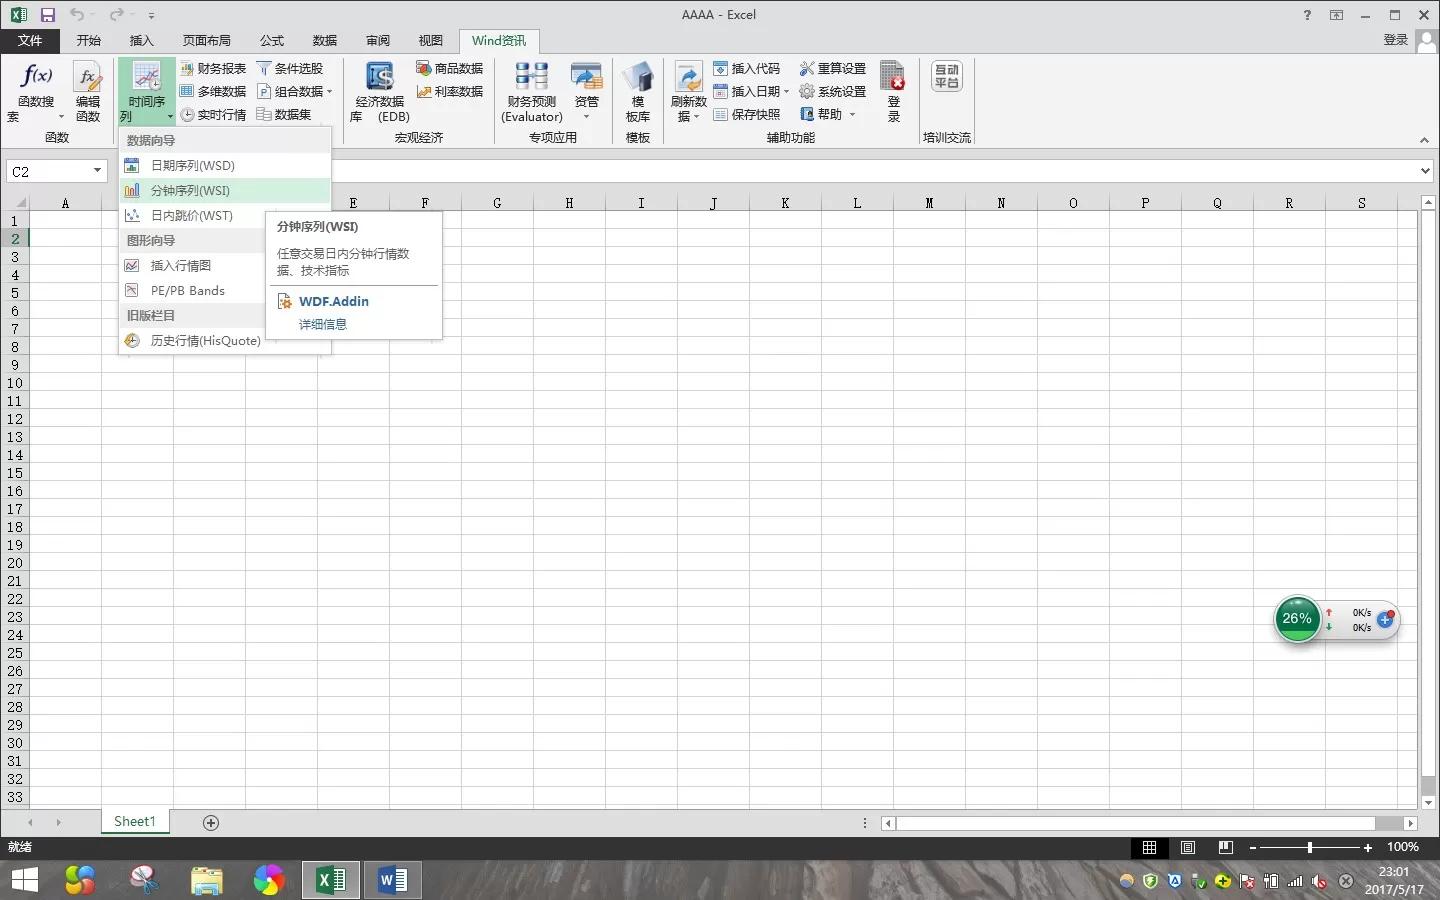Open 财务预测 (Evaluator)
Viewport: 1440px width, 900px height.
pos(532,92)
